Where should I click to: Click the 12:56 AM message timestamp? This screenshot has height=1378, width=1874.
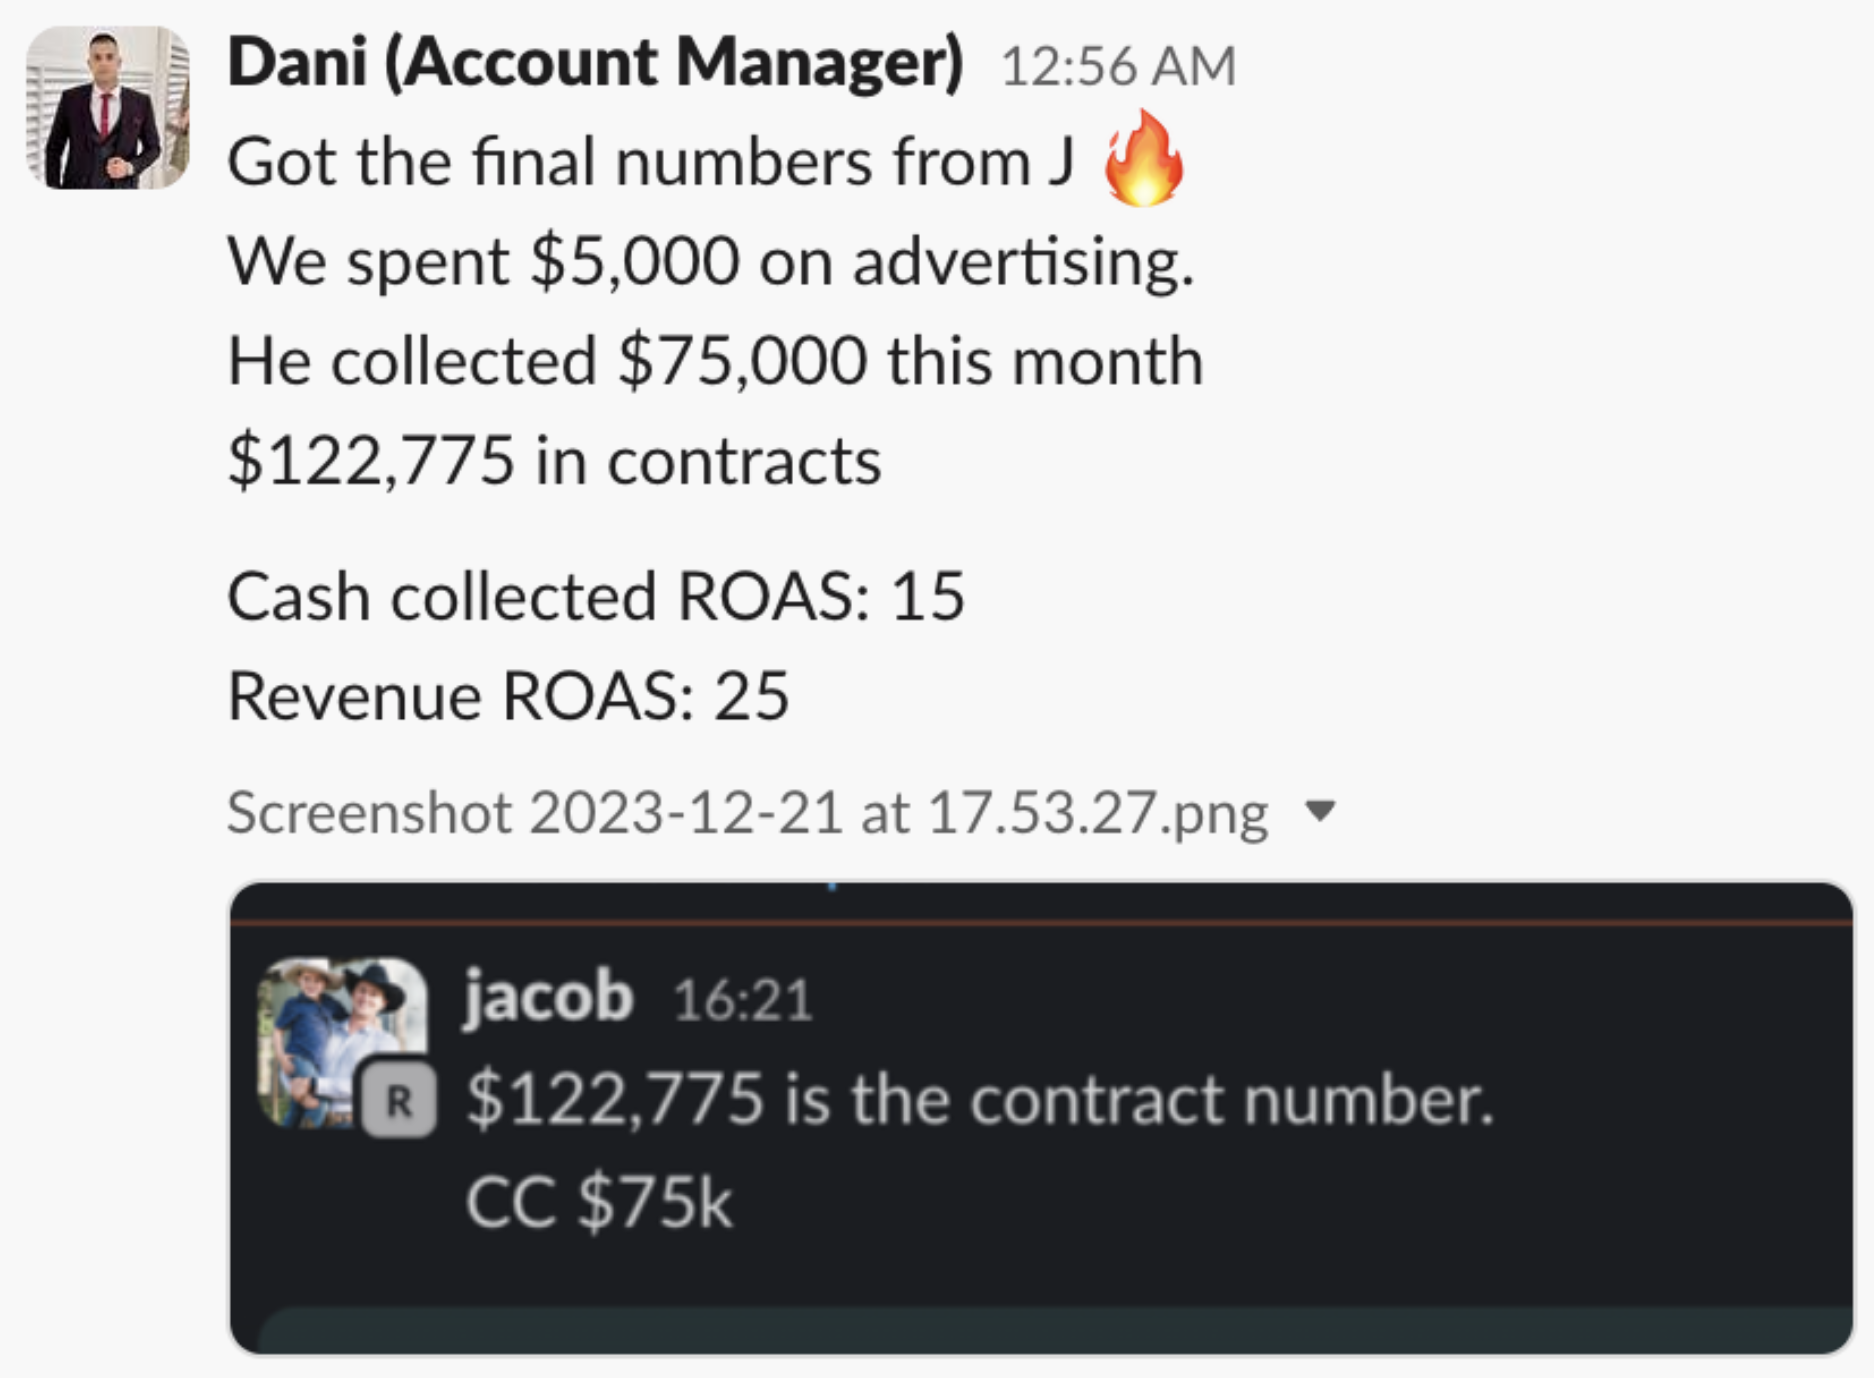(x=1118, y=66)
